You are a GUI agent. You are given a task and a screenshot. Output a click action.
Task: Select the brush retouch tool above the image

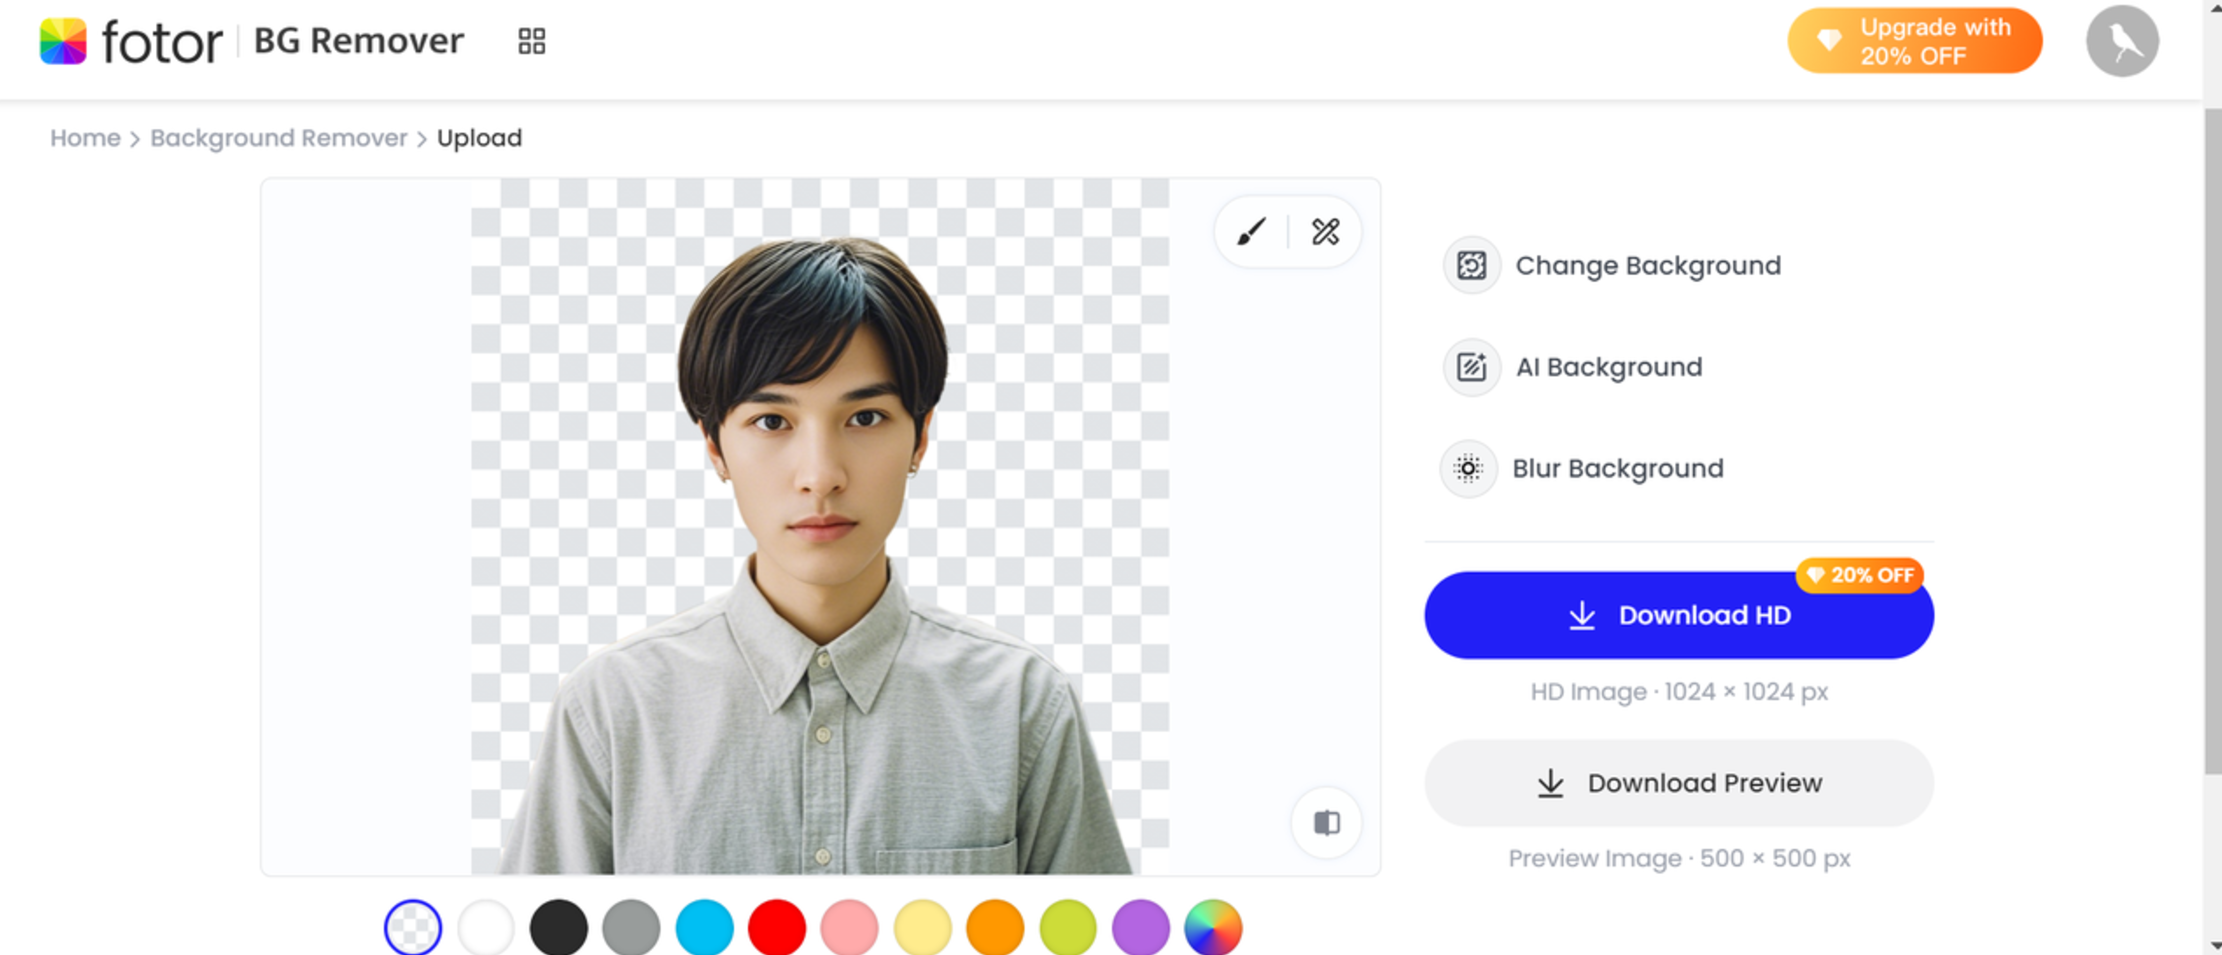tap(1251, 231)
